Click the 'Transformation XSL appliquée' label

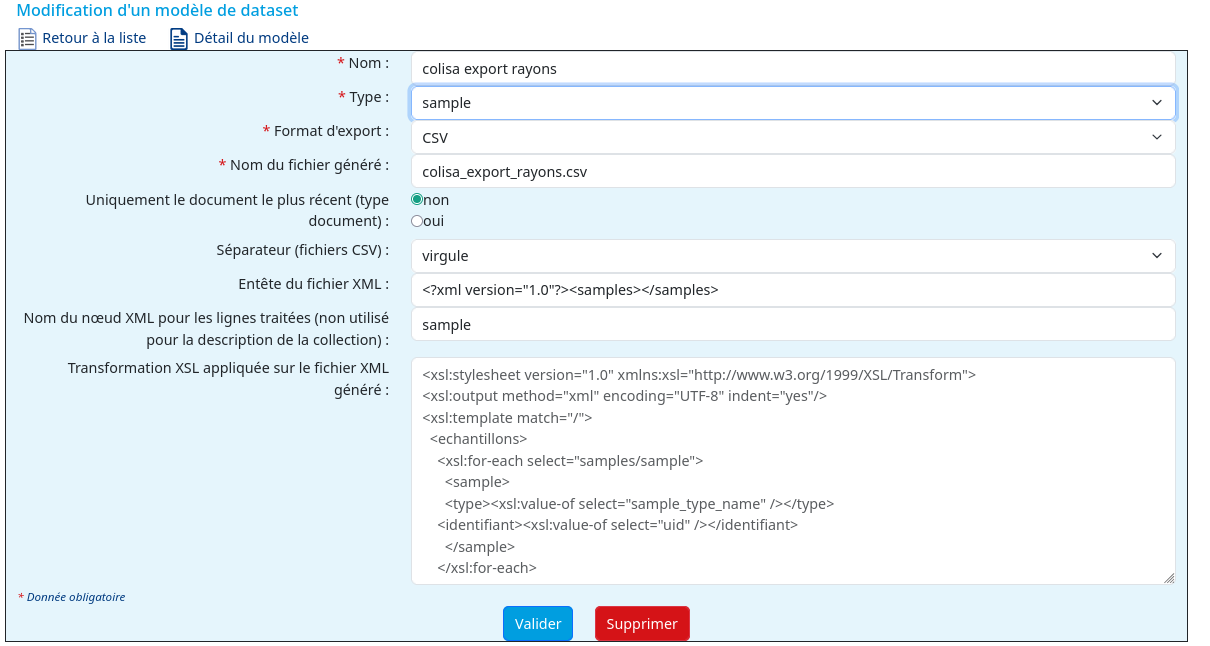point(229,379)
